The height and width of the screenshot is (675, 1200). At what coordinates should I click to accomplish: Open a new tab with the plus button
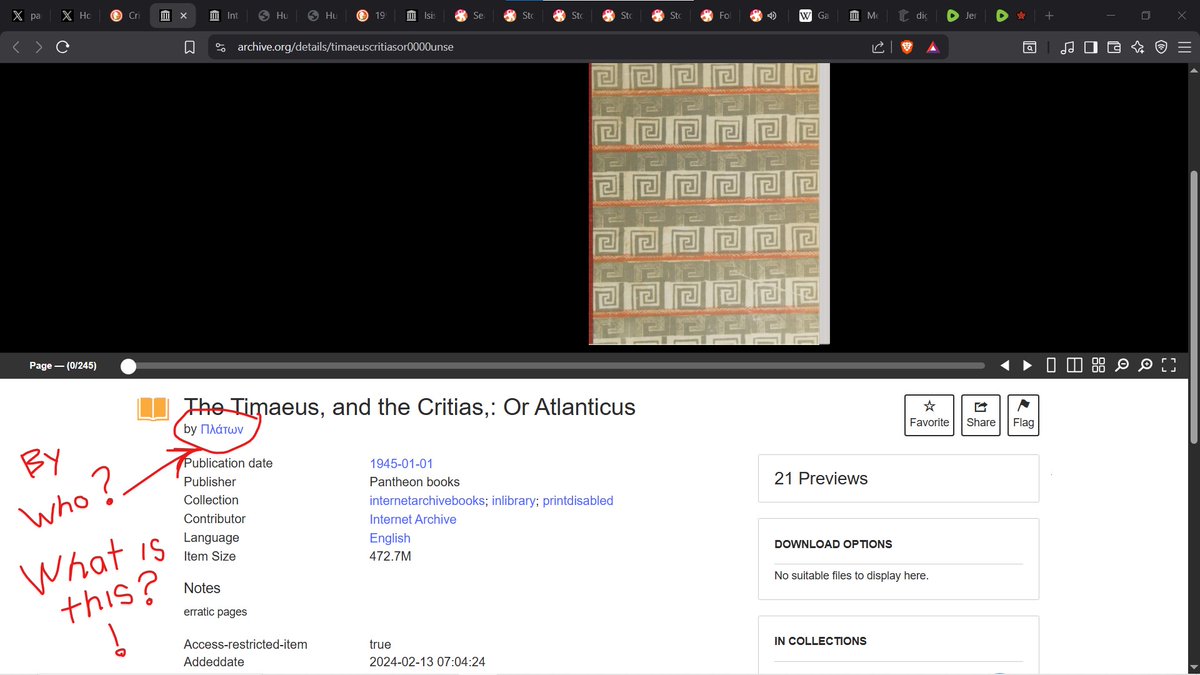click(x=1049, y=16)
